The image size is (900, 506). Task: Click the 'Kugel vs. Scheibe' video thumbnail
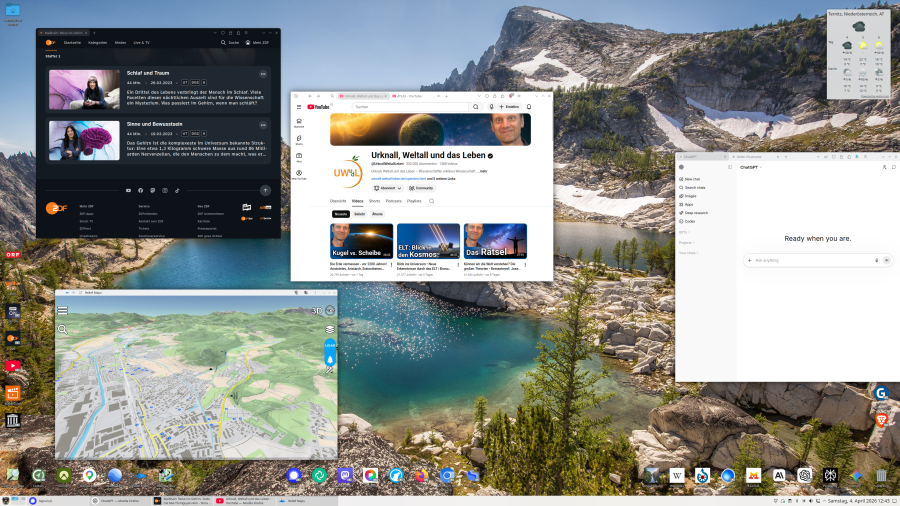point(361,241)
